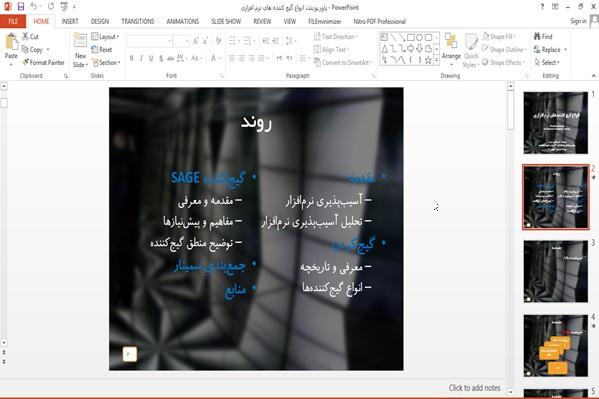Image resolution: width=599 pixels, height=399 pixels.
Task: Open the Section dropdown
Action: click(x=106, y=62)
